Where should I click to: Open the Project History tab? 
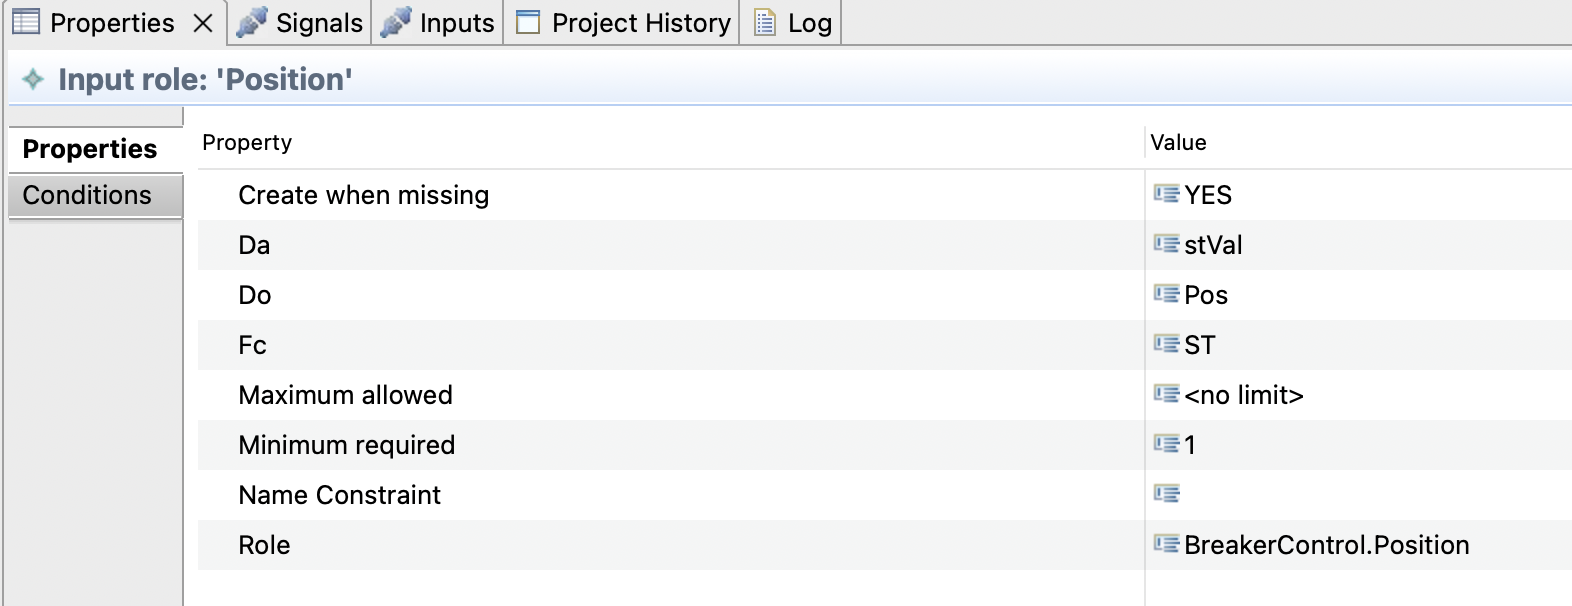tap(621, 22)
